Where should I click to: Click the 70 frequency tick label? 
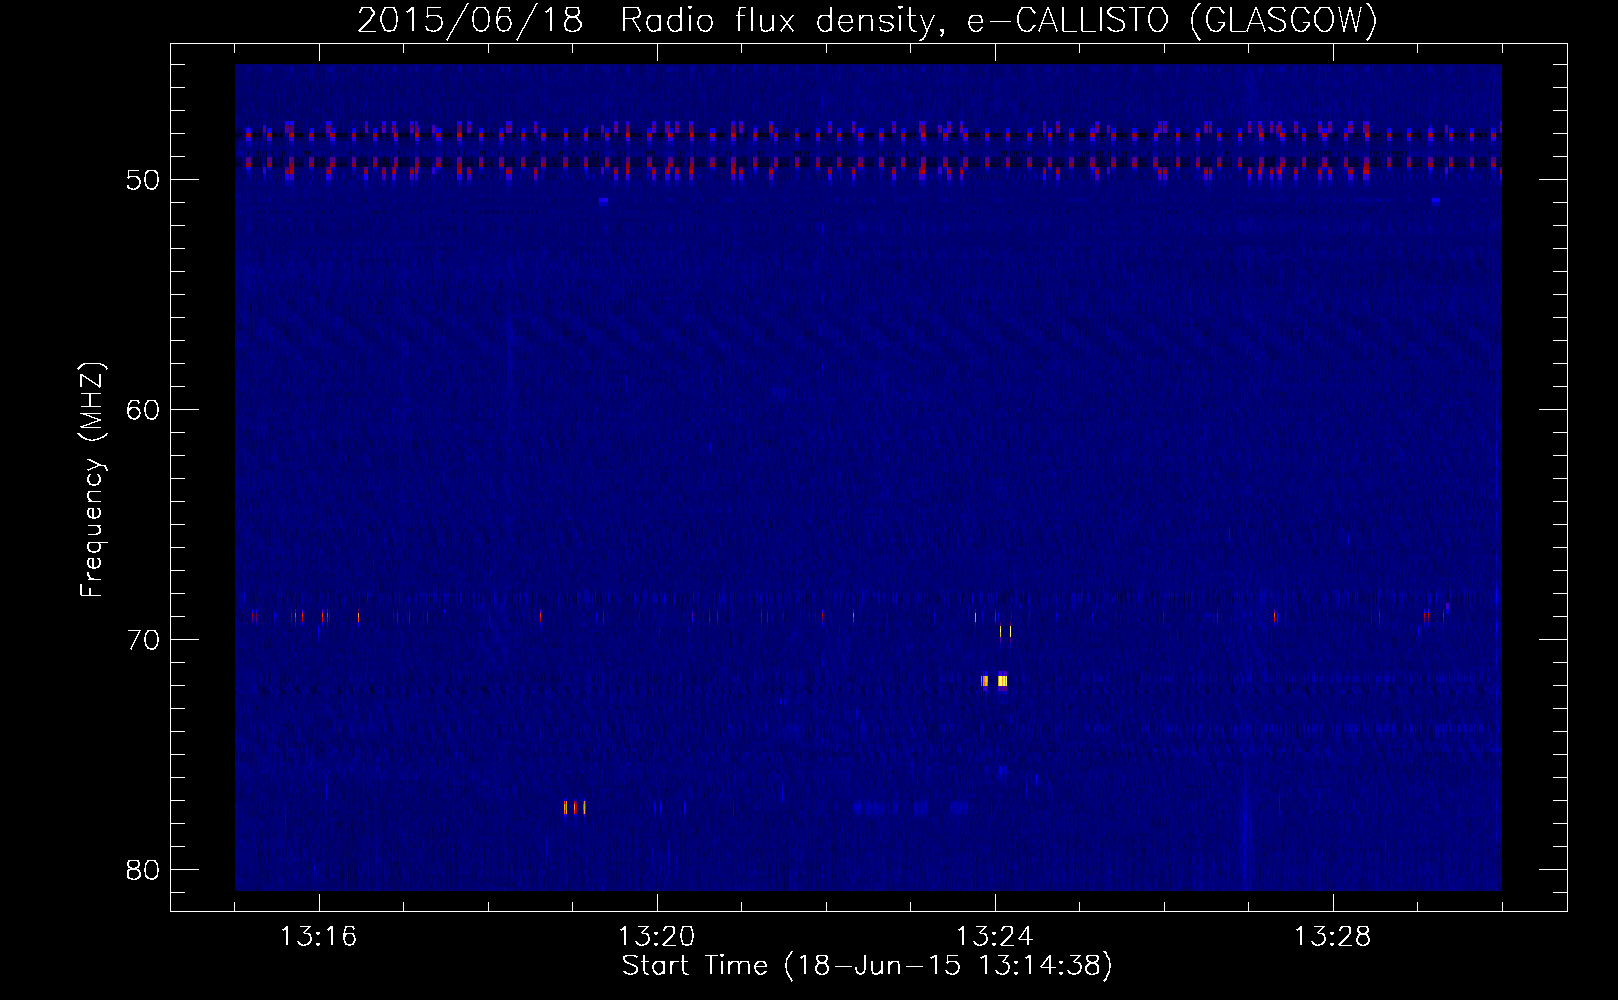pyautogui.click(x=143, y=640)
